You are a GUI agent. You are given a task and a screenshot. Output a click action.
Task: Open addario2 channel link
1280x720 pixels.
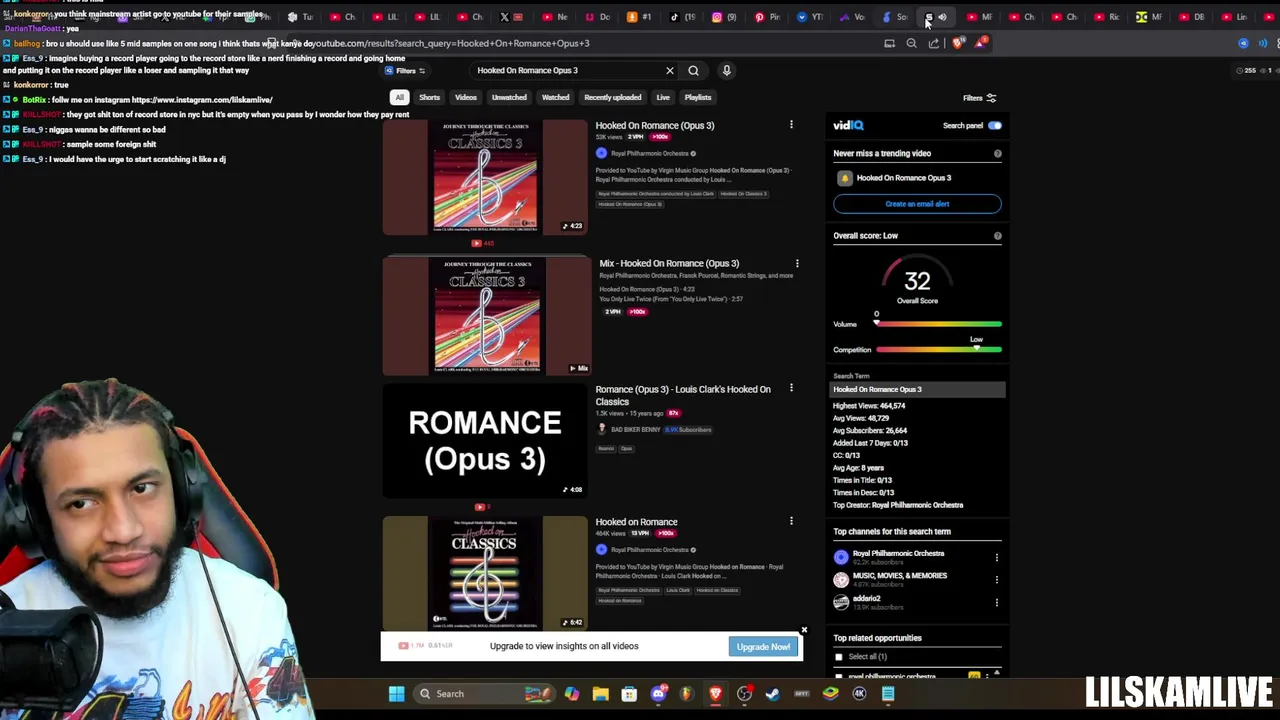(866, 598)
